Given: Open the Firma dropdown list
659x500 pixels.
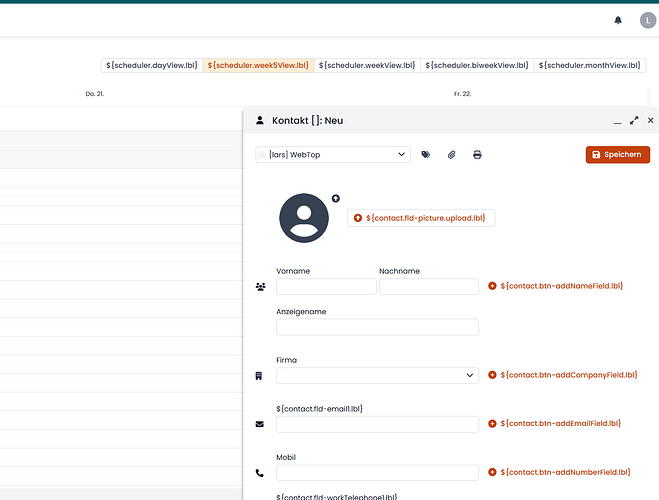Looking at the screenshot, I should (377, 376).
